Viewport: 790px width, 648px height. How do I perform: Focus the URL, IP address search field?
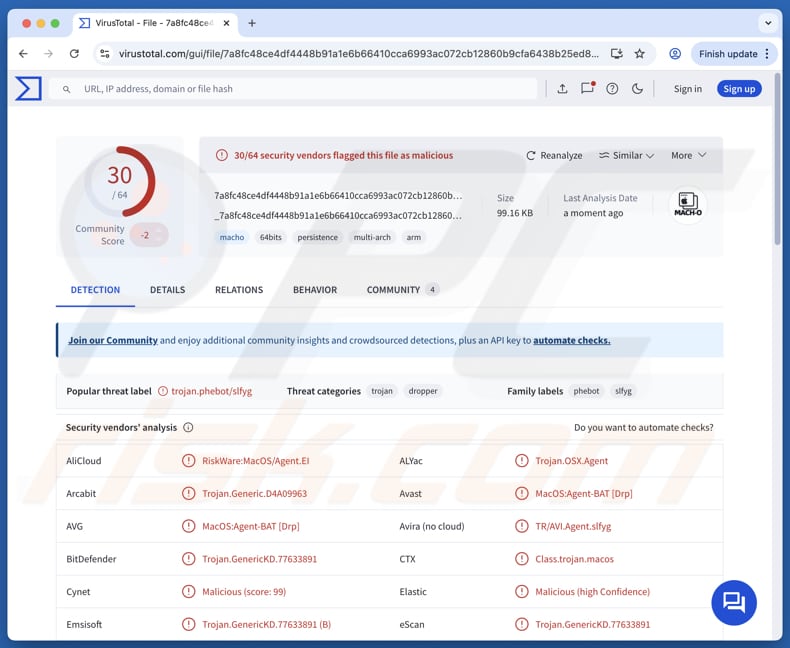click(300, 89)
